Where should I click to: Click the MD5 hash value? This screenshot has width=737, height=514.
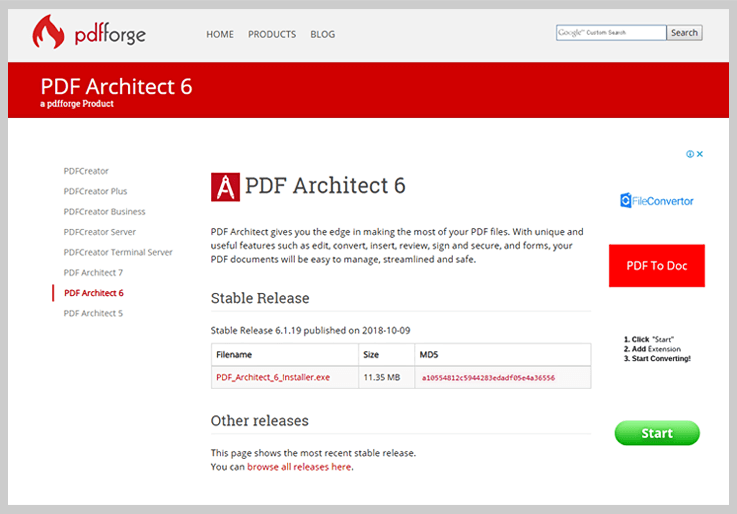point(488,378)
